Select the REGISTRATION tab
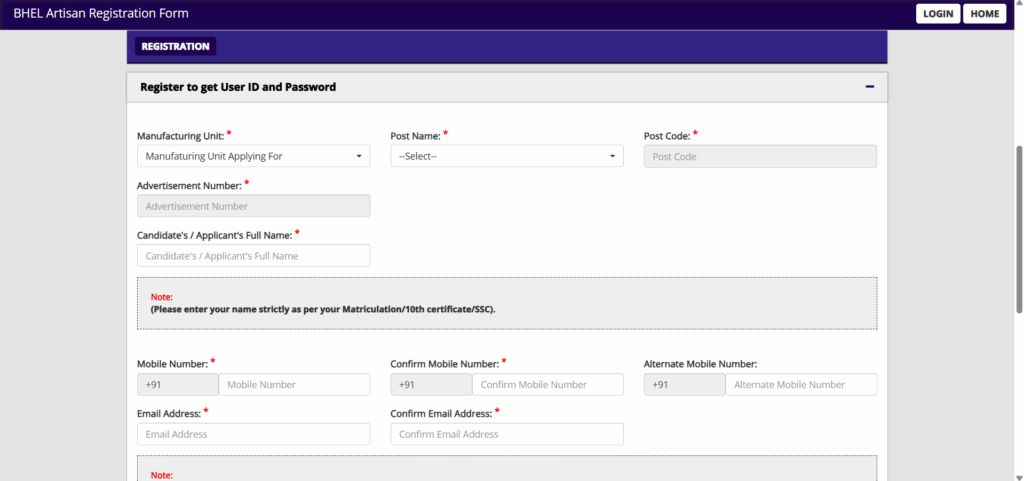The height and width of the screenshot is (481, 1024). (175, 46)
